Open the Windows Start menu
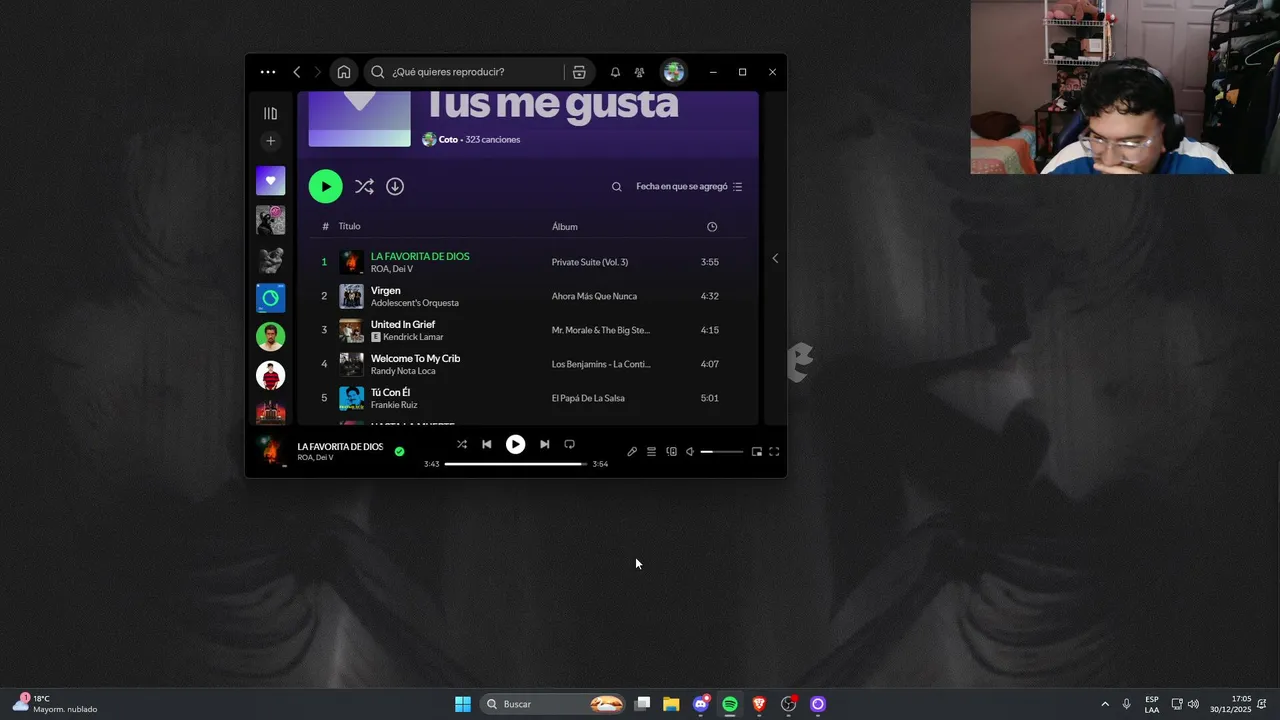 click(463, 704)
